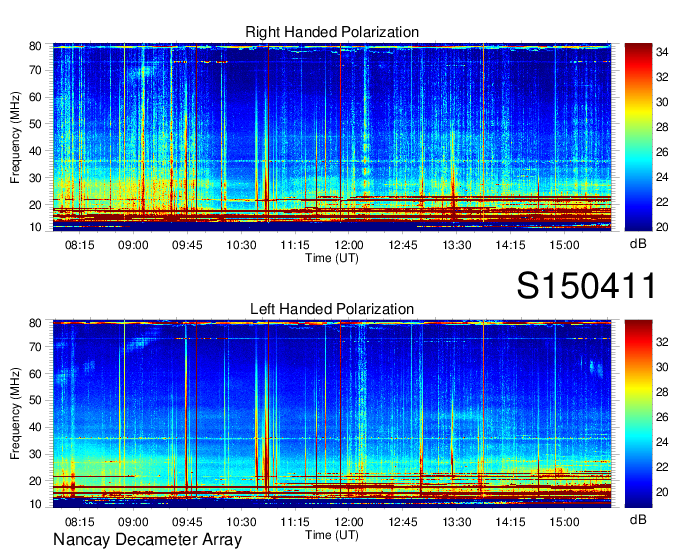Click the 15:00 time tick under Left Handed plot

pos(564,522)
